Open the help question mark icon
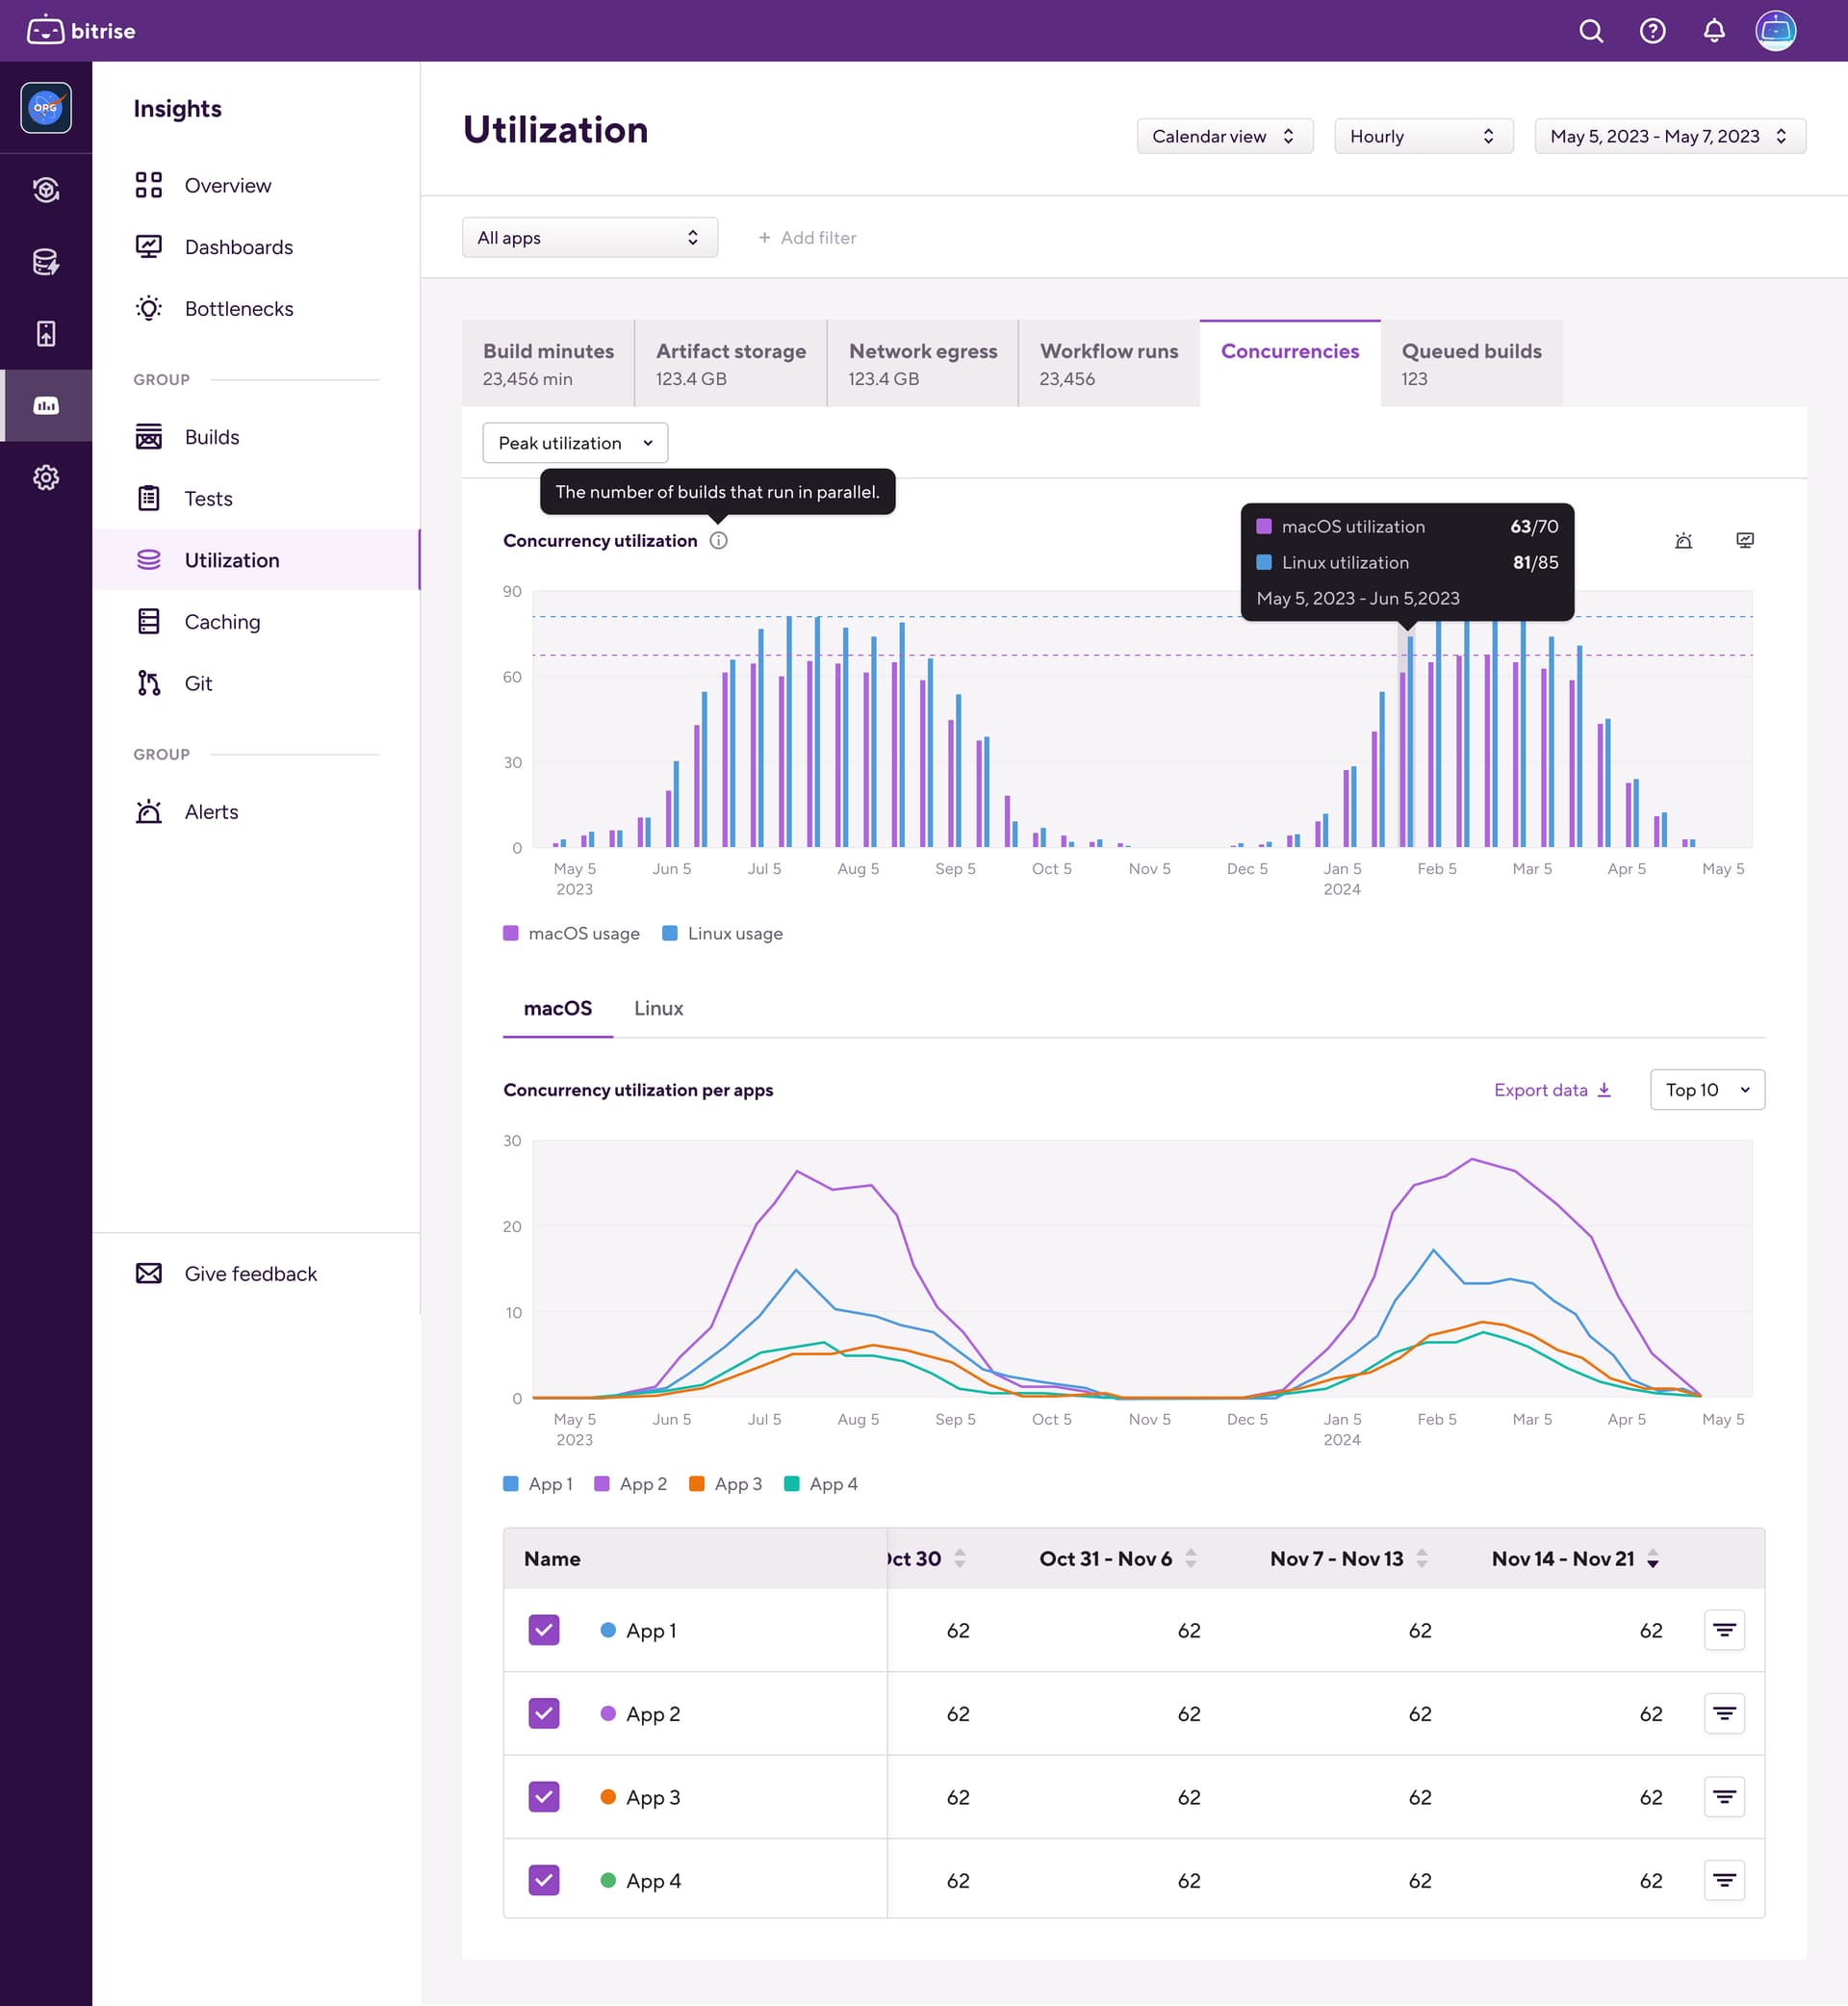 1652,31
